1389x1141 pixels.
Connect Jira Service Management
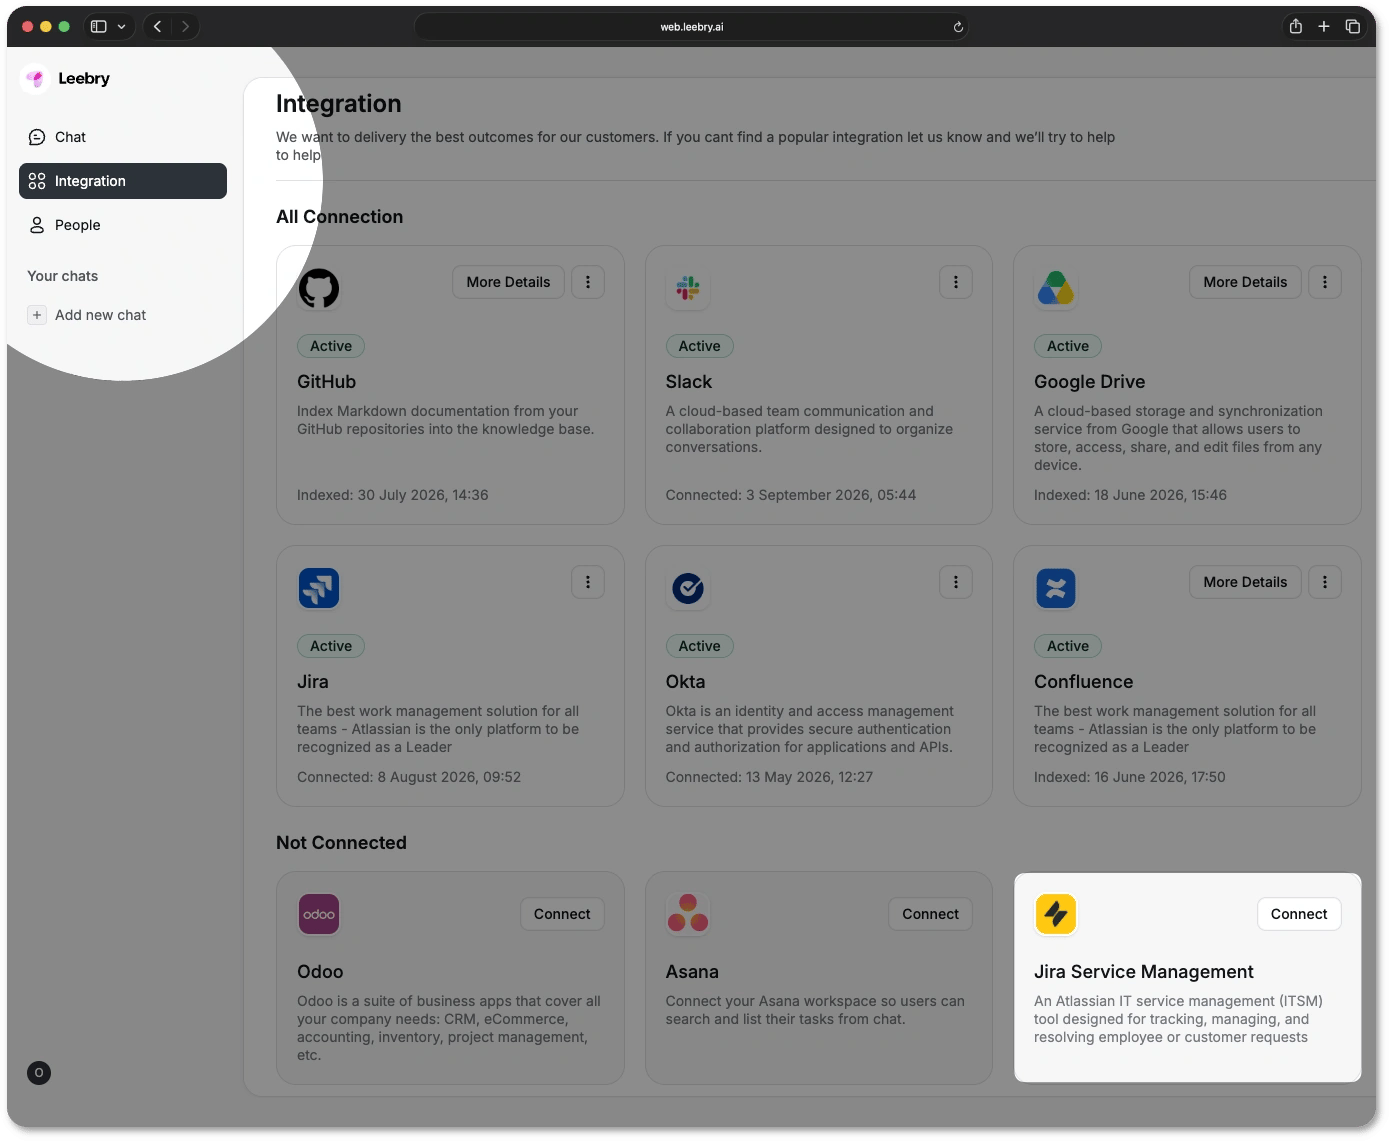(x=1299, y=914)
